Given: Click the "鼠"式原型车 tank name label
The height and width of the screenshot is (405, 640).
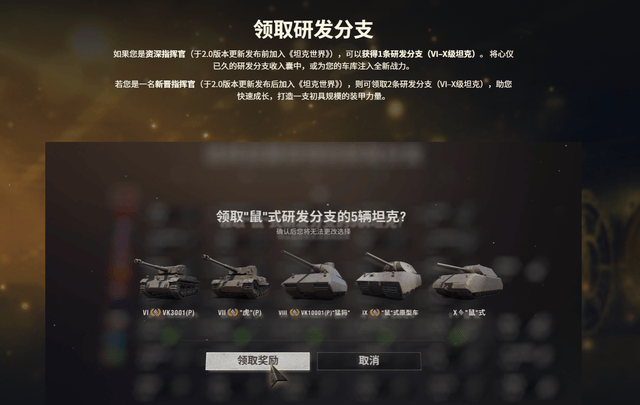Looking at the screenshot, I should click(400, 313).
